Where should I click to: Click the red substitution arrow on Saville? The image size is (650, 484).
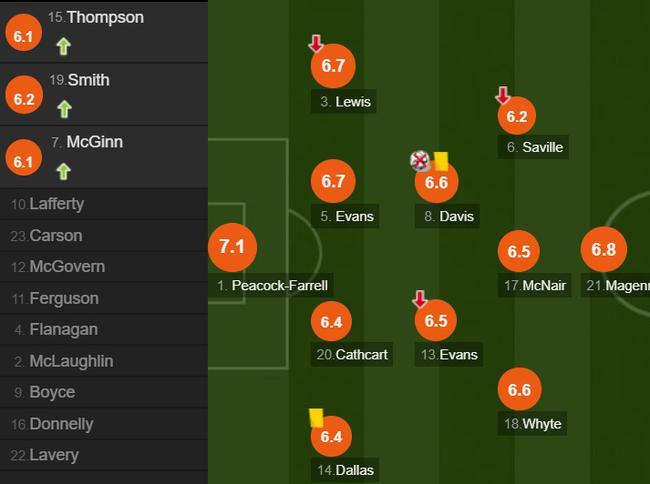503,95
